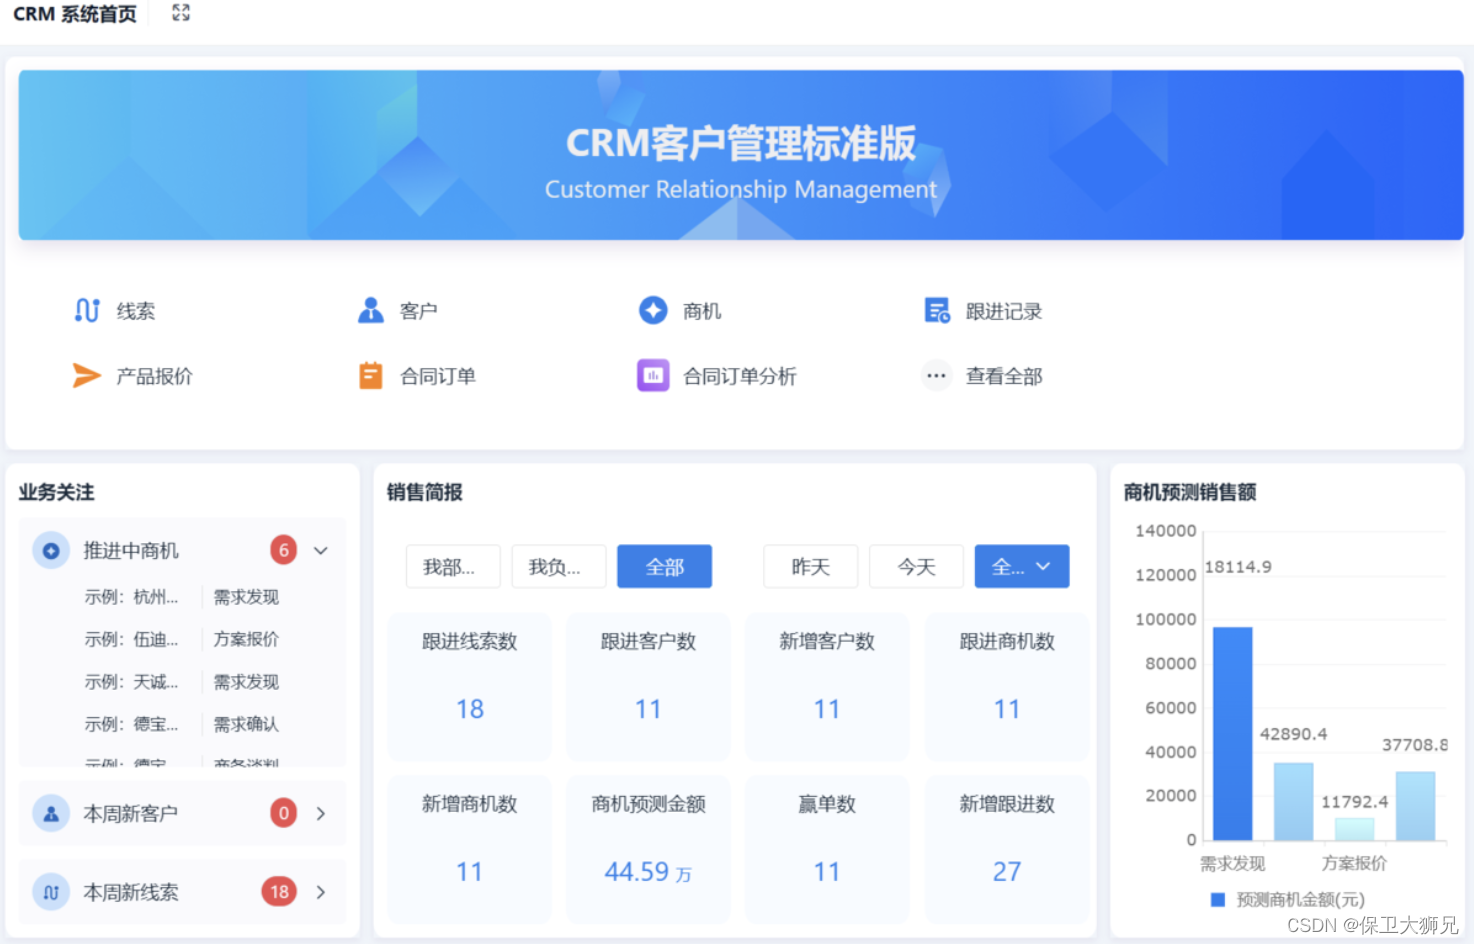Open the 产品报价 product quote icon
The height and width of the screenshot is (944, 1474).
pos(87,376)
